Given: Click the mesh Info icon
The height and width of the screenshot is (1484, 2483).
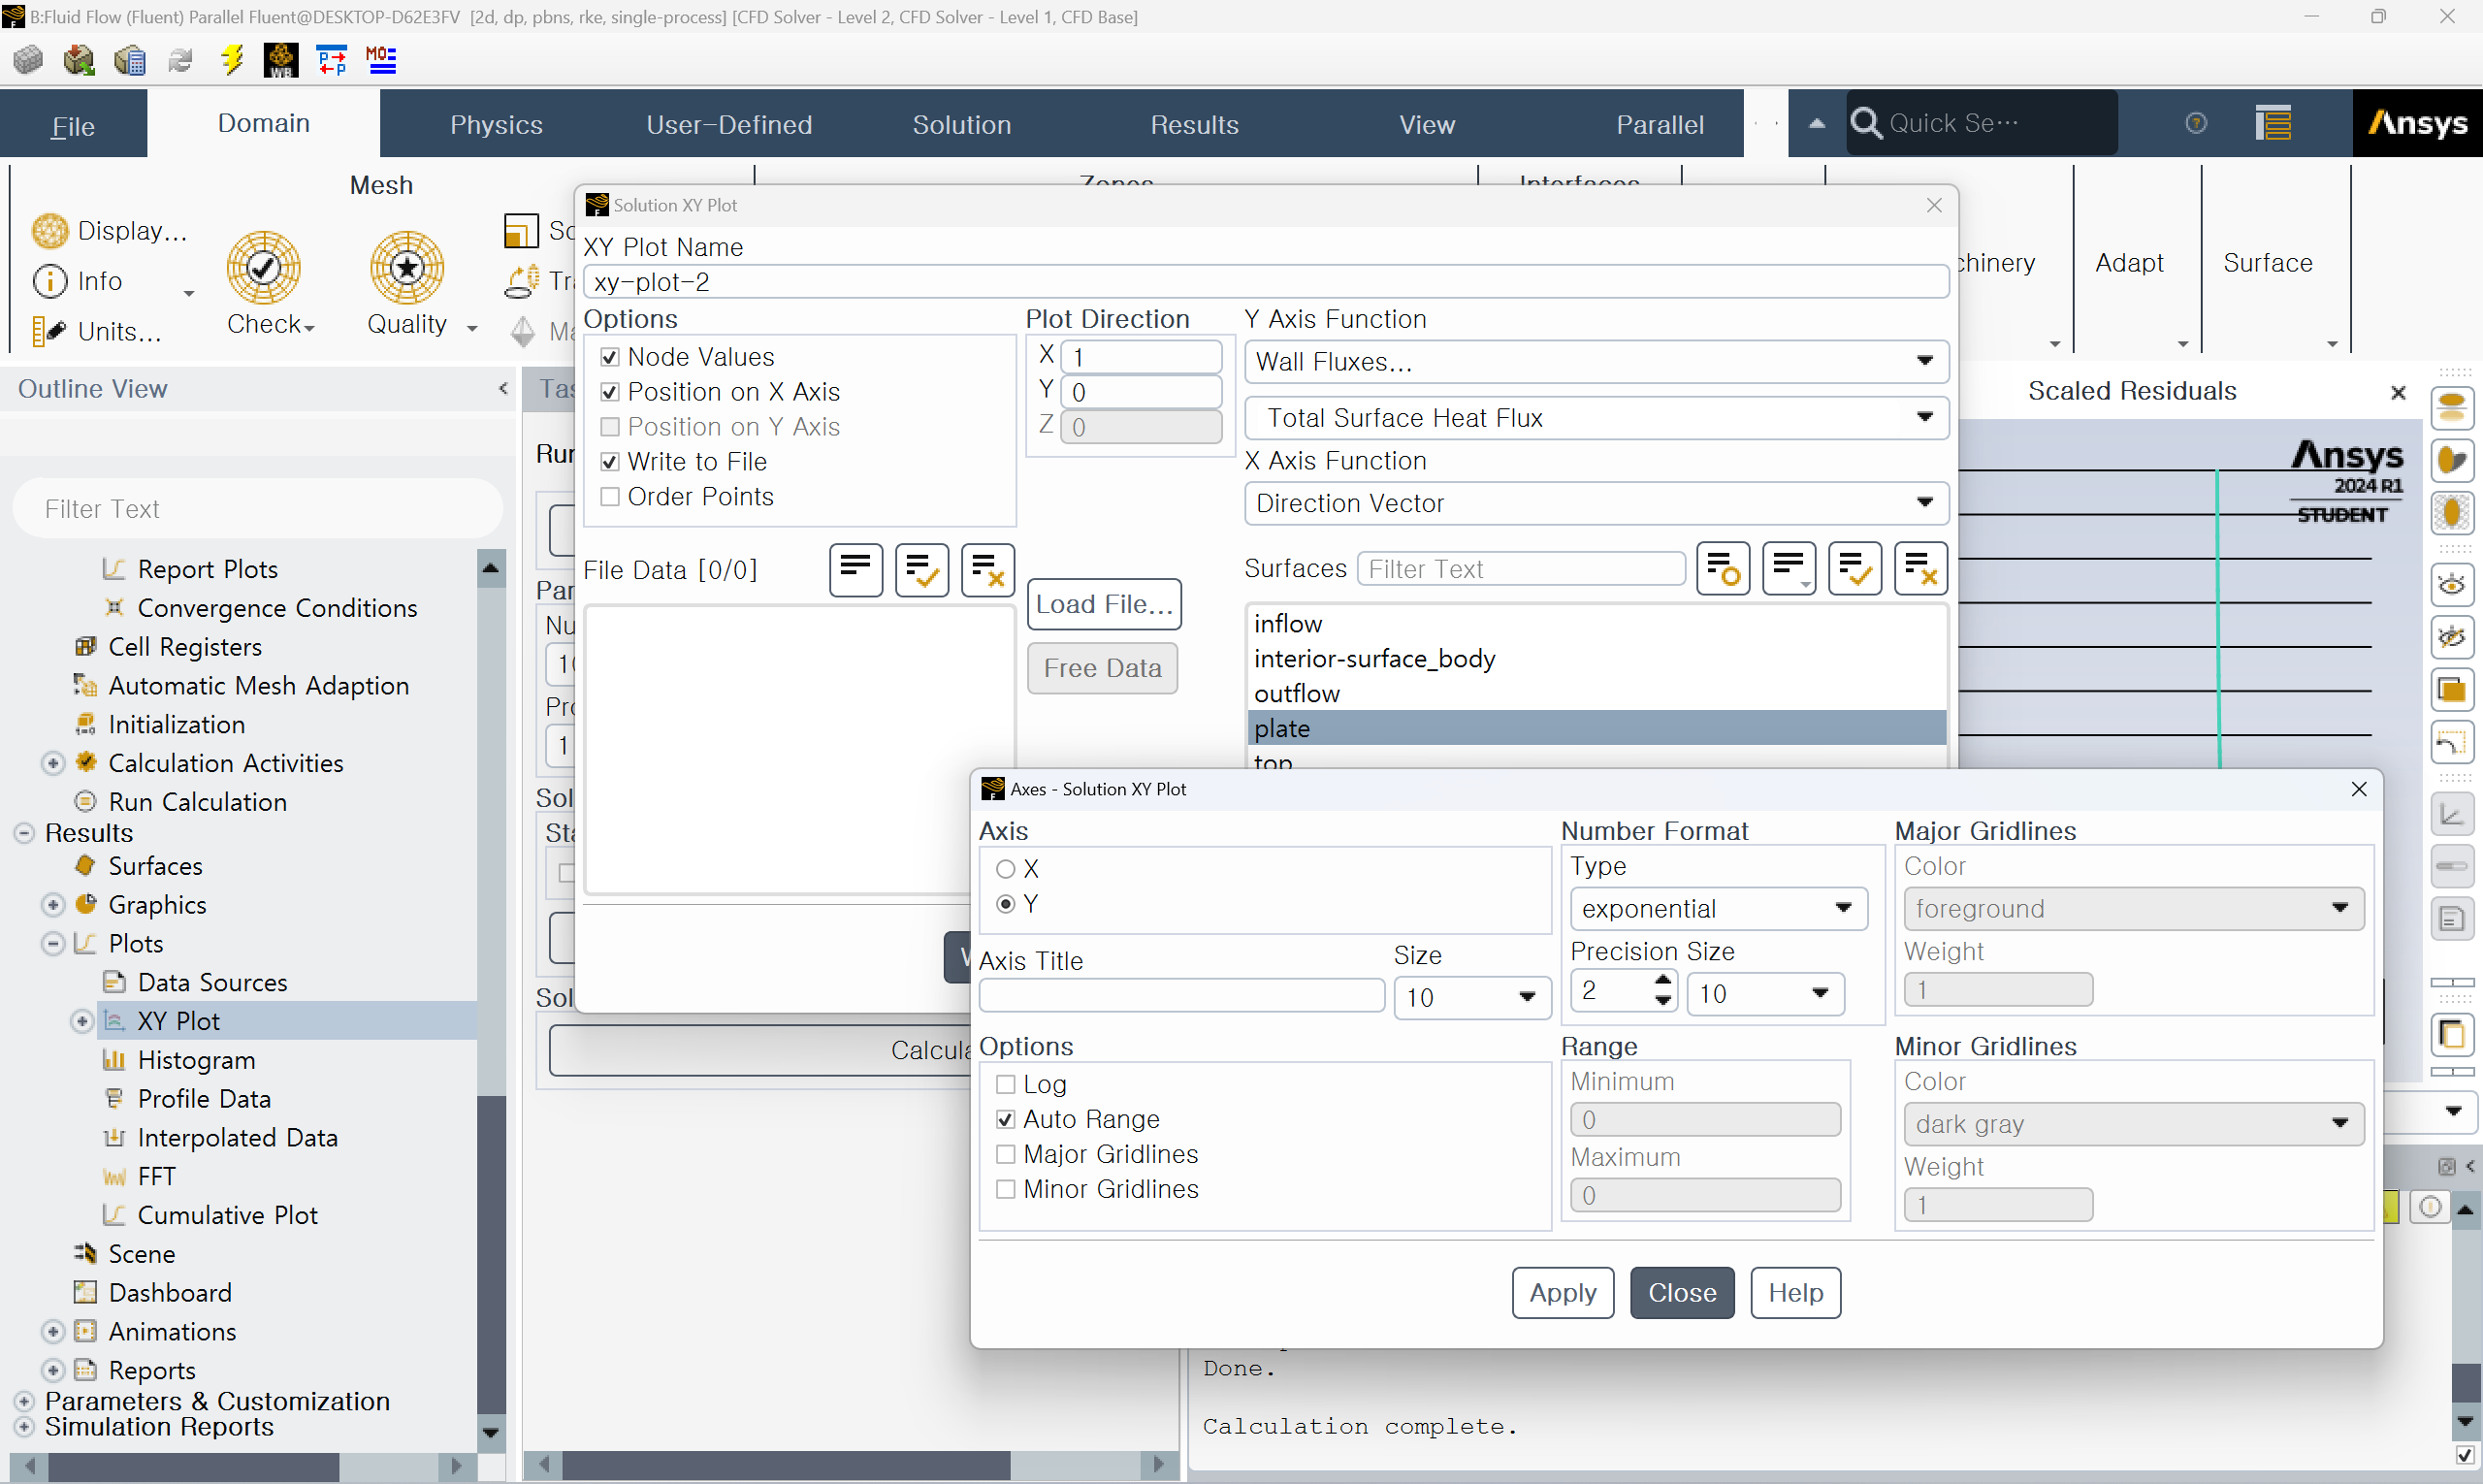Looking at the screenshot, I should (x=50, y=281).
